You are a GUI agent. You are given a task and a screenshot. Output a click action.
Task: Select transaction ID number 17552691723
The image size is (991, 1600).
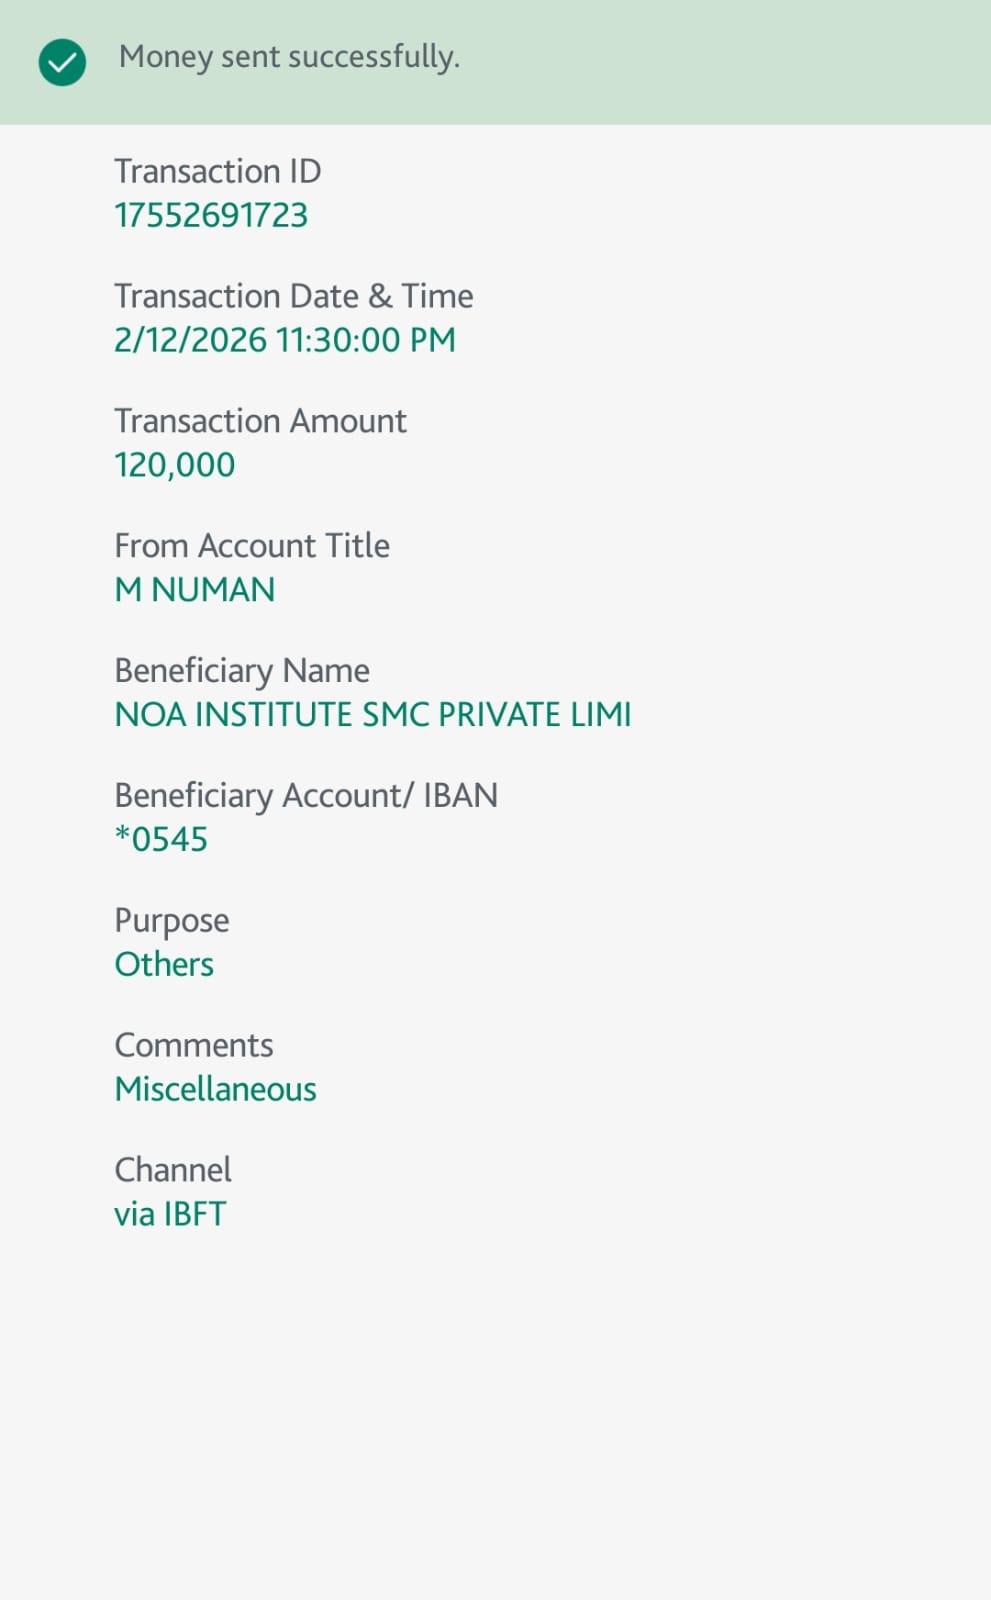pyautogui.click(x=211, y=215)
